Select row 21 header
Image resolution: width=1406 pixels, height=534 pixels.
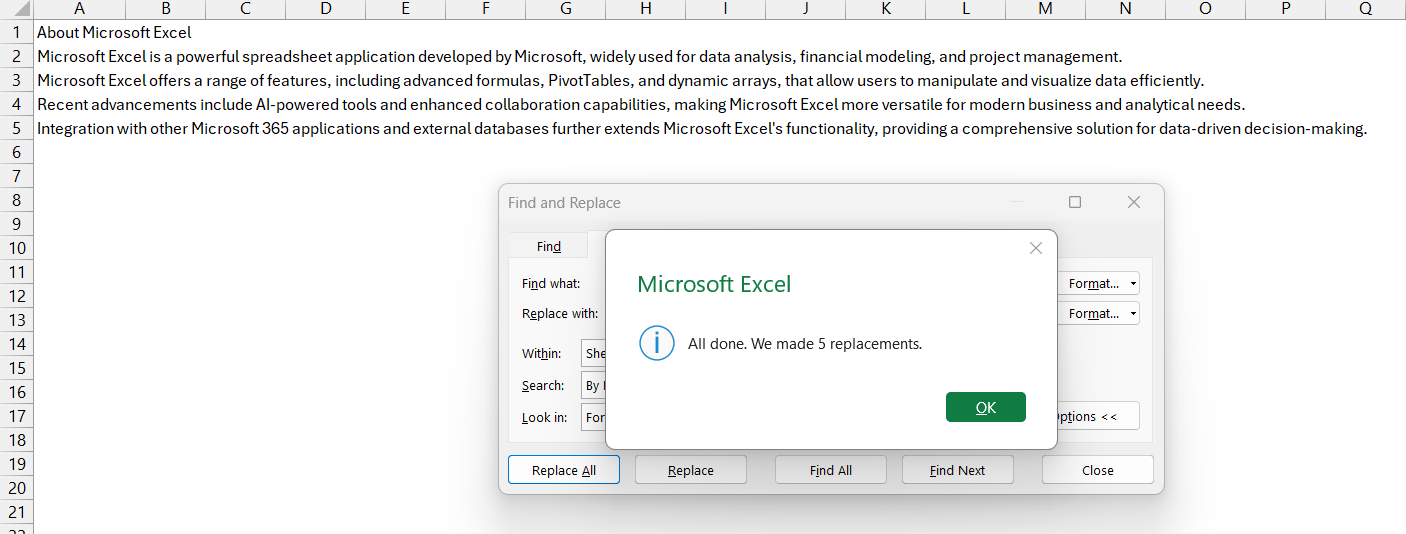[x=17, y=512]
